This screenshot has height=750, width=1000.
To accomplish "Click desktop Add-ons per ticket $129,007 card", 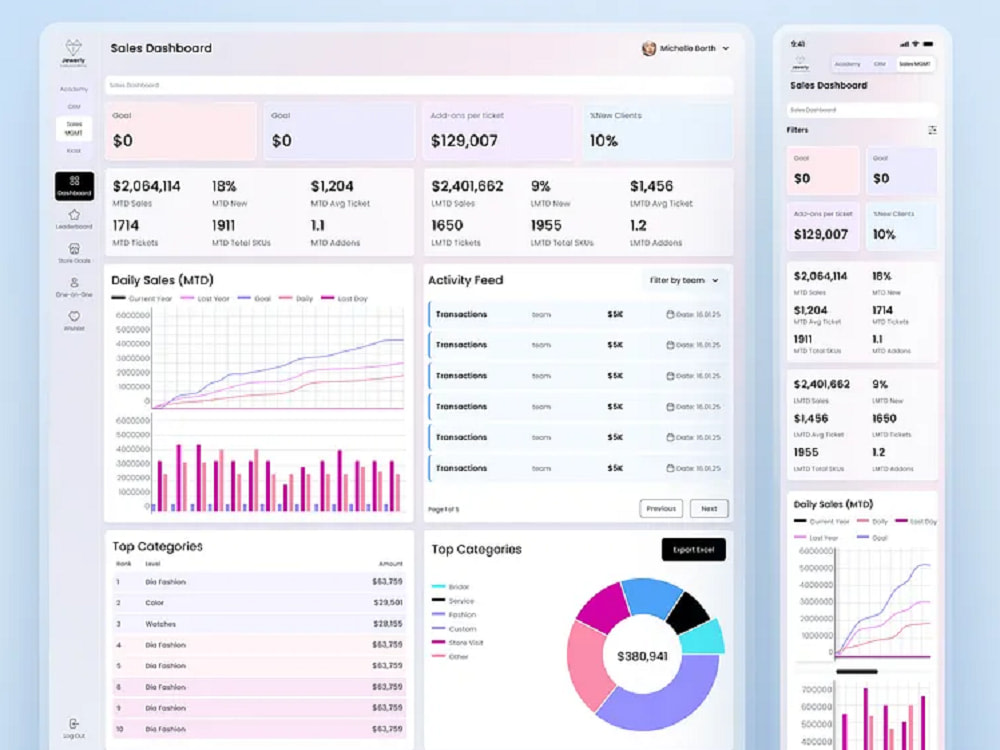I will click(498, 131).
